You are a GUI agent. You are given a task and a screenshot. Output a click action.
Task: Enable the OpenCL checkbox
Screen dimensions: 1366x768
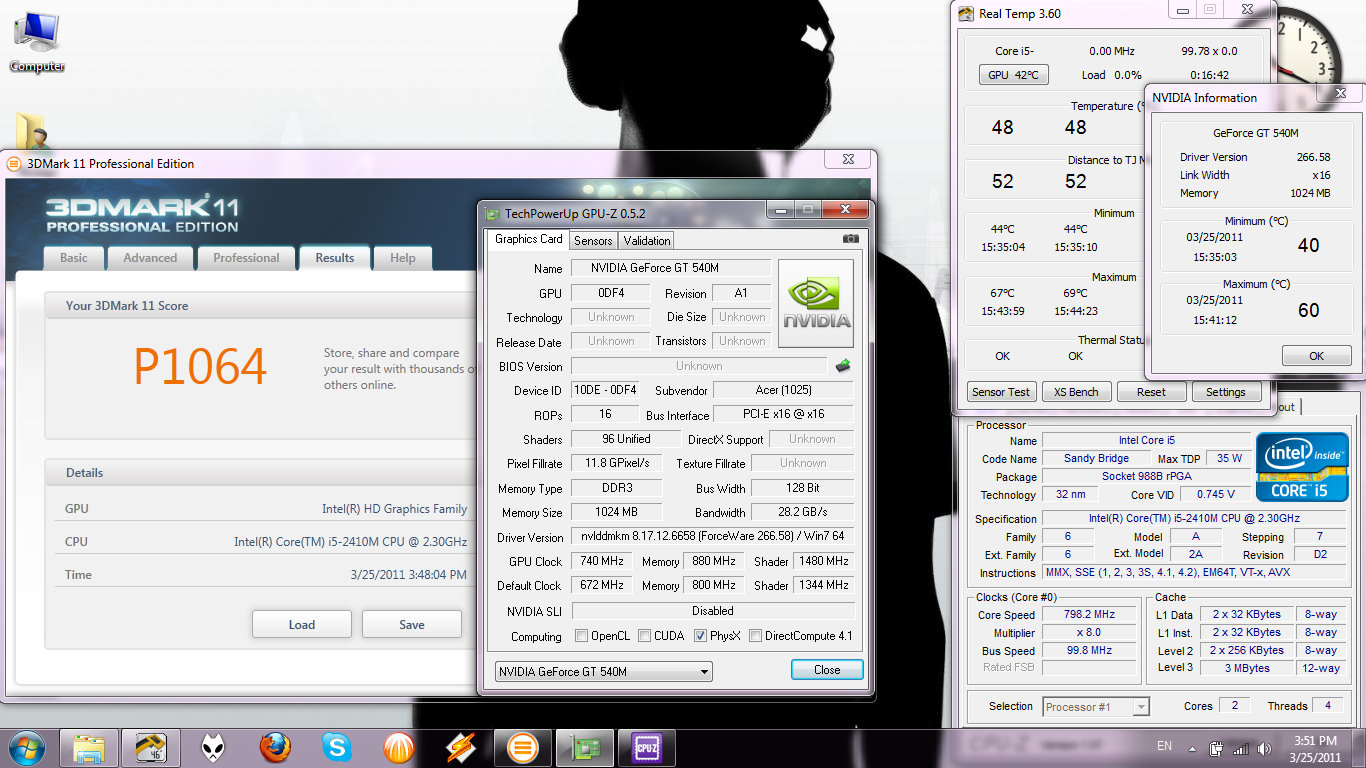point(582,636)
